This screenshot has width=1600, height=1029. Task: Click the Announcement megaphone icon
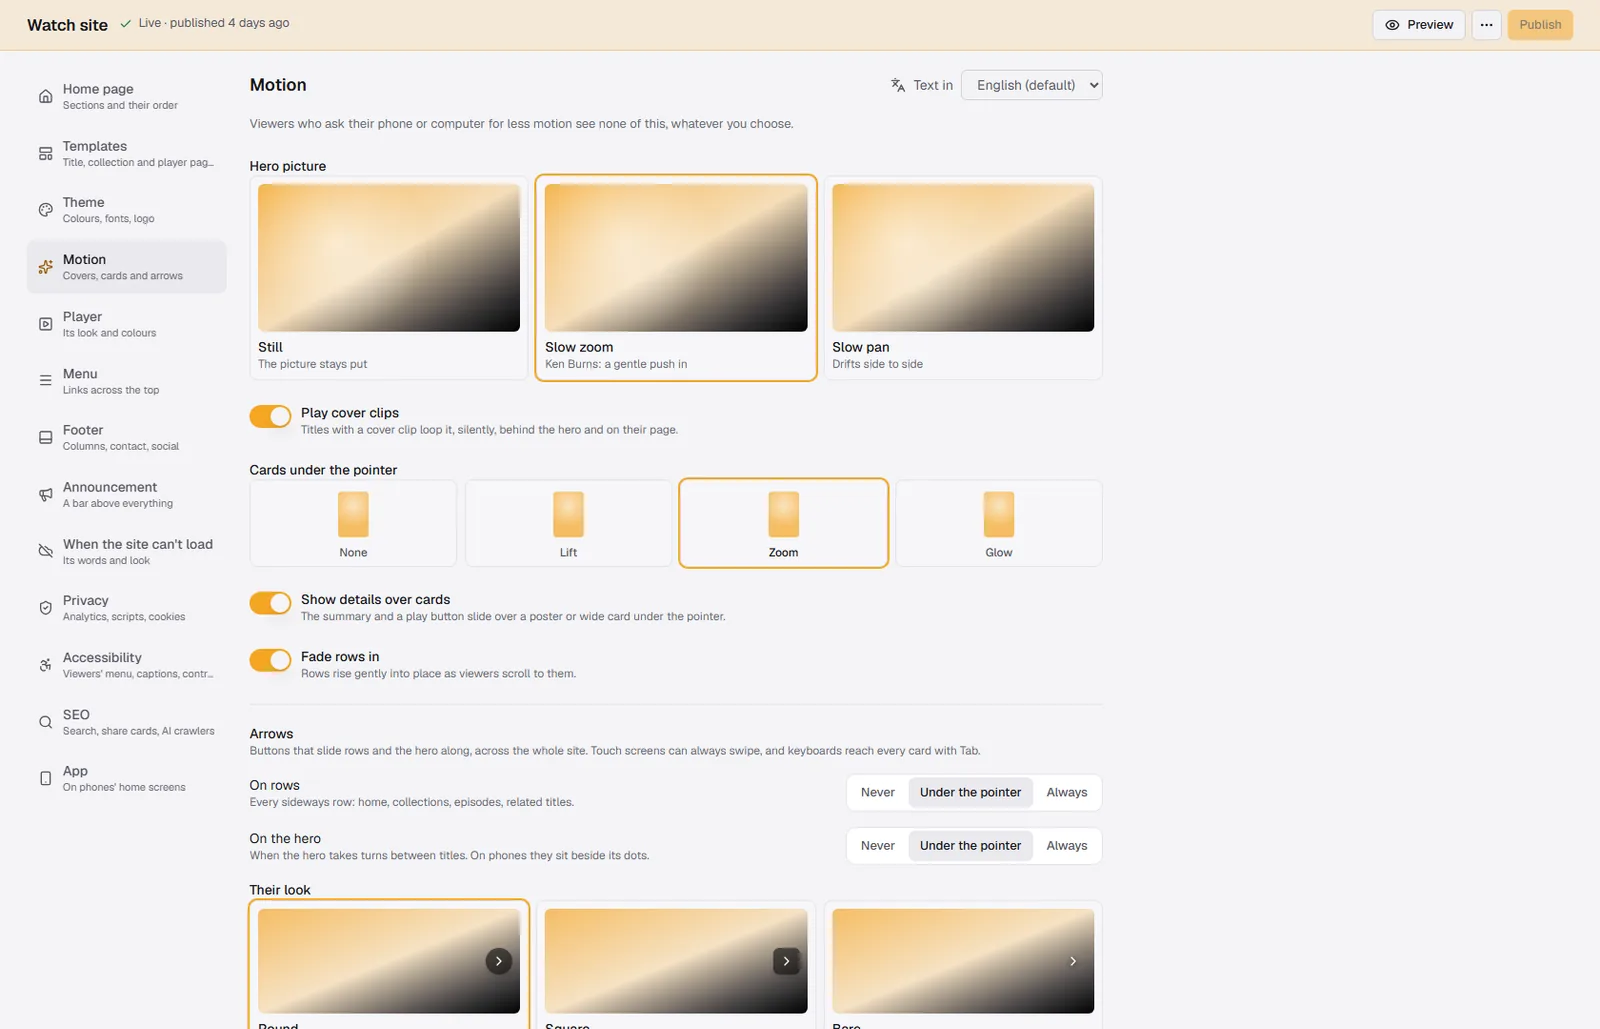[x=45, y=495]
